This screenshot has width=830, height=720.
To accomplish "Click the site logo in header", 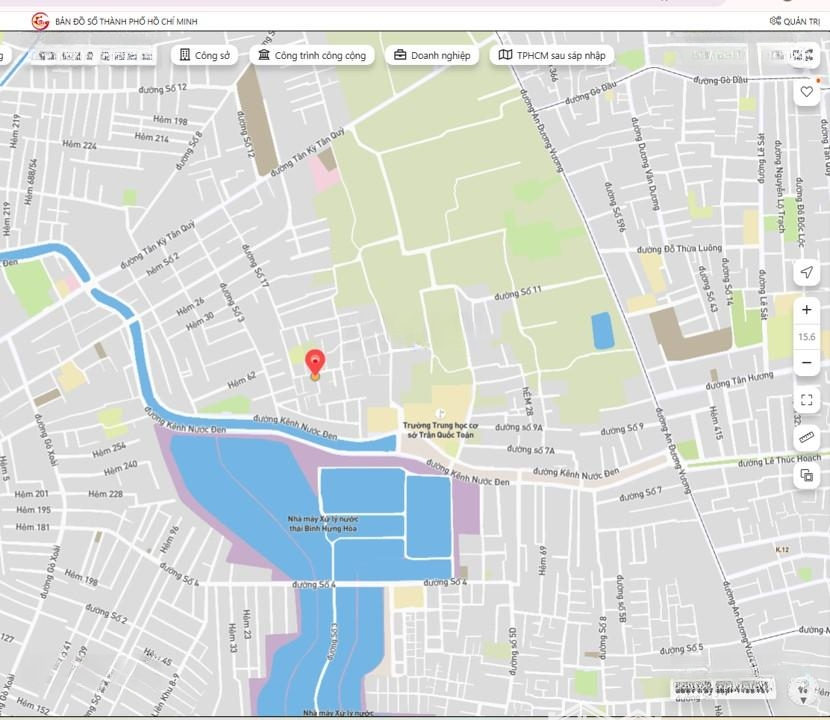I will [40, 21].
